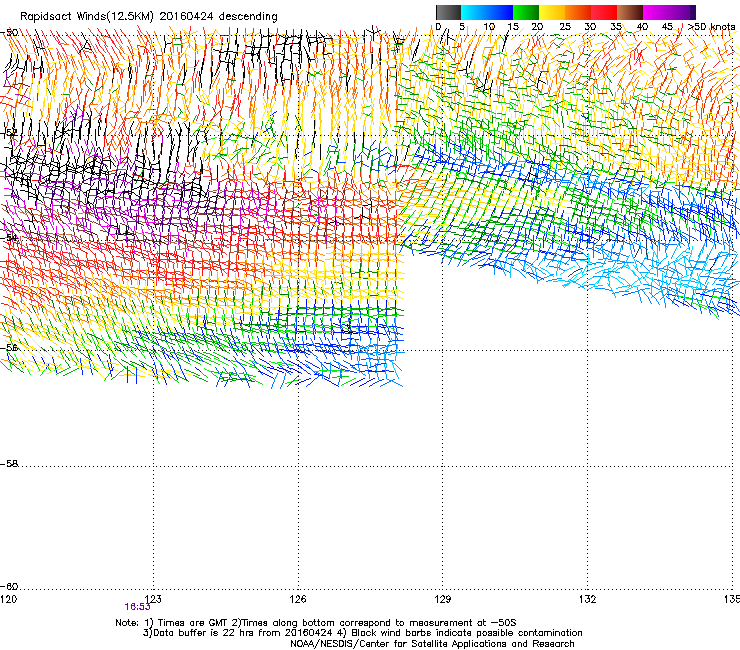Viewport: 740px width, 650px height.
Task: Click the legend number 40
Action: 642,27
